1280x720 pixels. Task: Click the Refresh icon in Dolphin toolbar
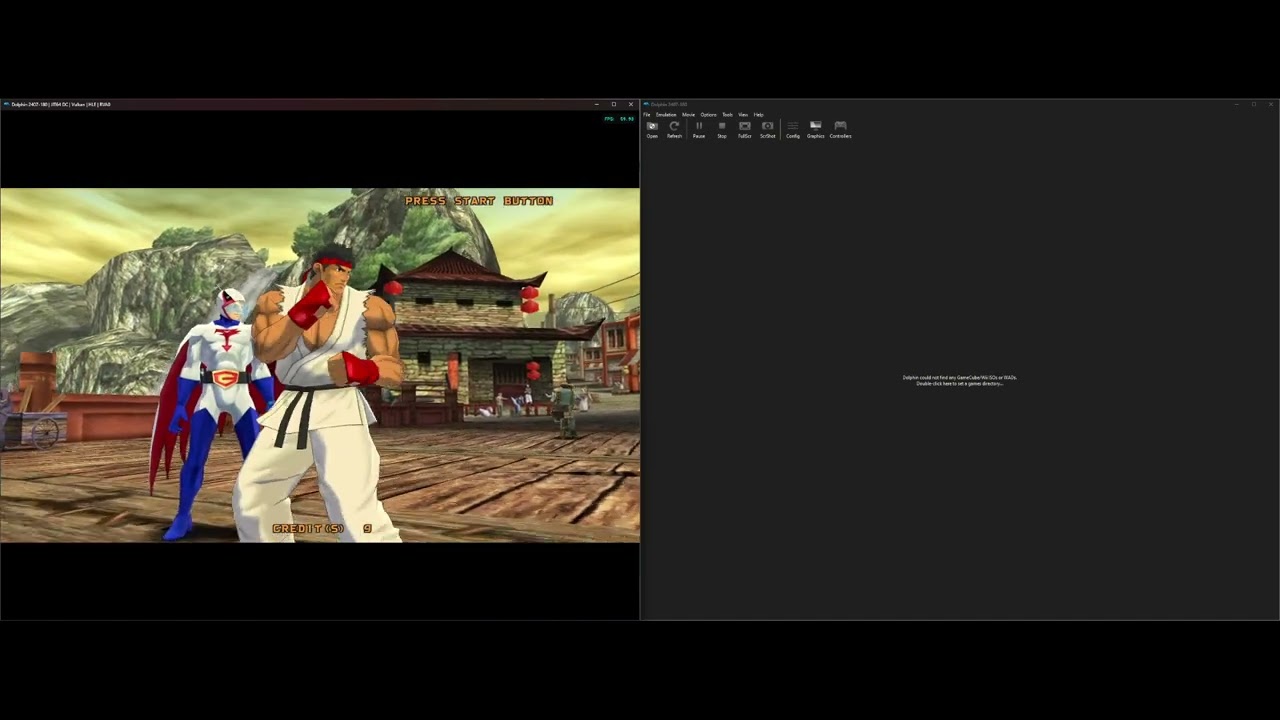(674, 130)
